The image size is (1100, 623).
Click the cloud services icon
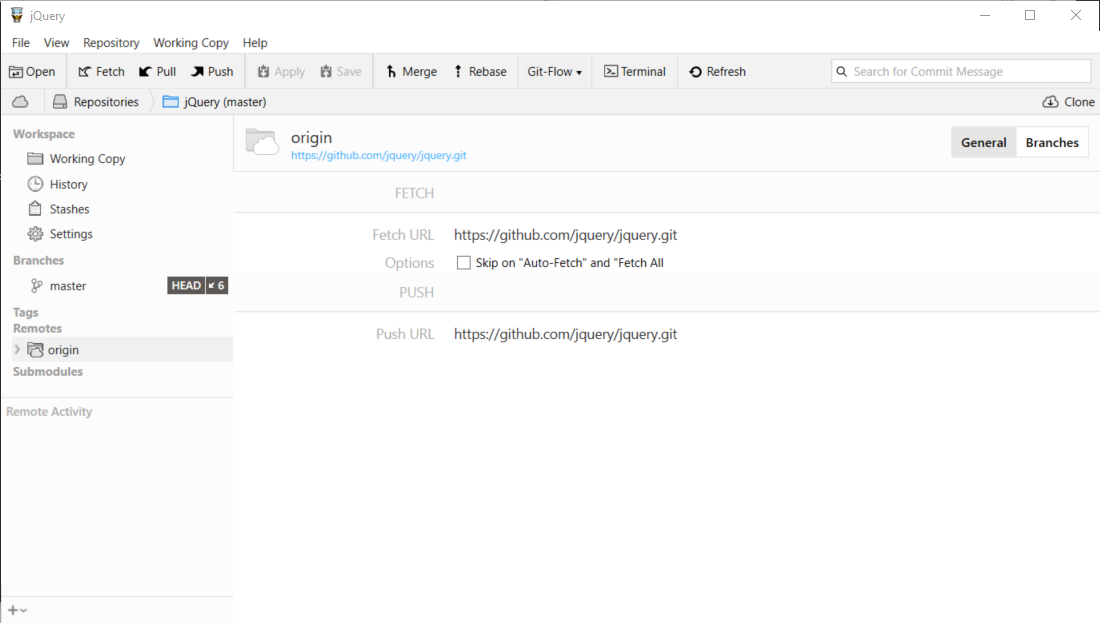tap(20, 102)
